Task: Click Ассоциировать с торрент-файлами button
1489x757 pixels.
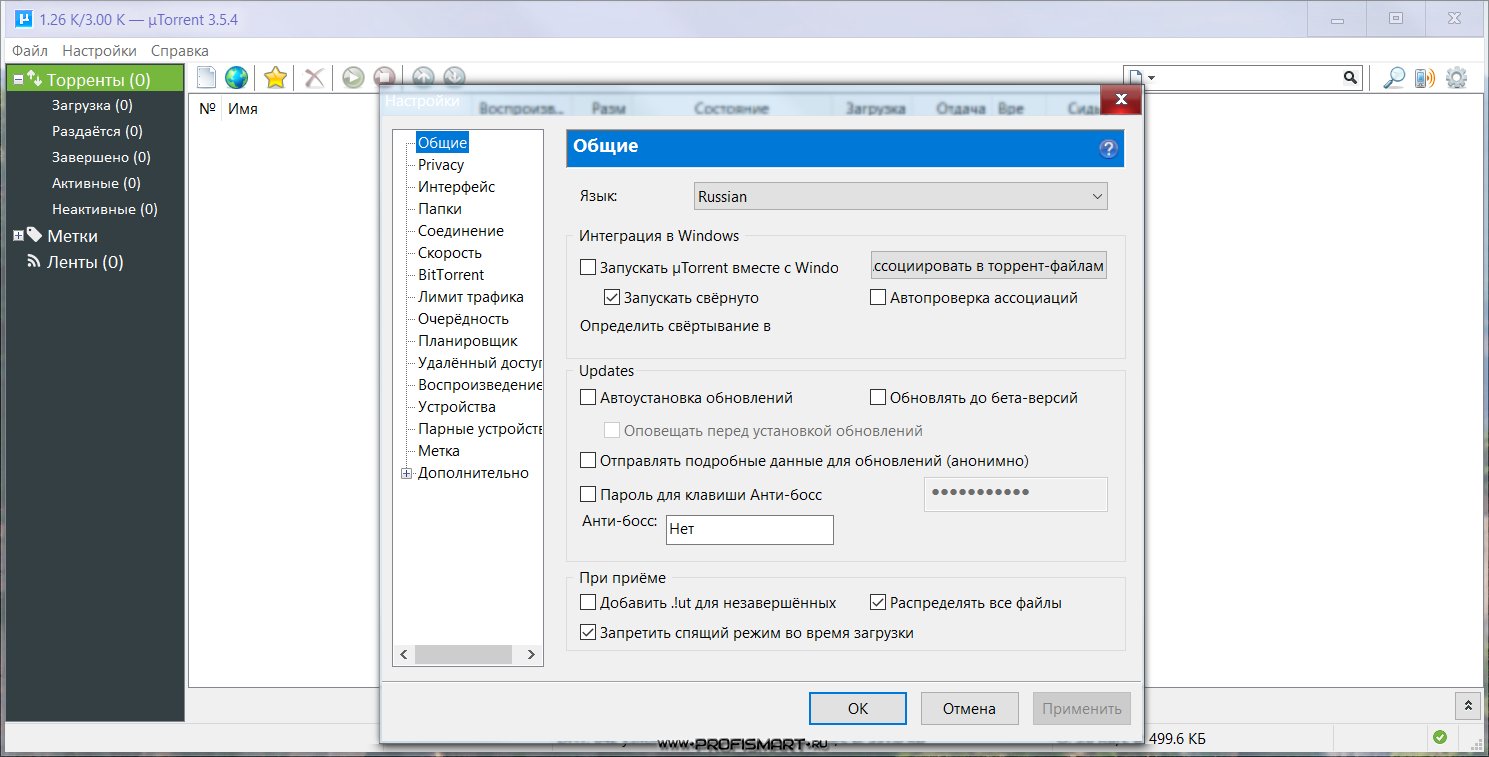Action: click(x=990, y=265)
